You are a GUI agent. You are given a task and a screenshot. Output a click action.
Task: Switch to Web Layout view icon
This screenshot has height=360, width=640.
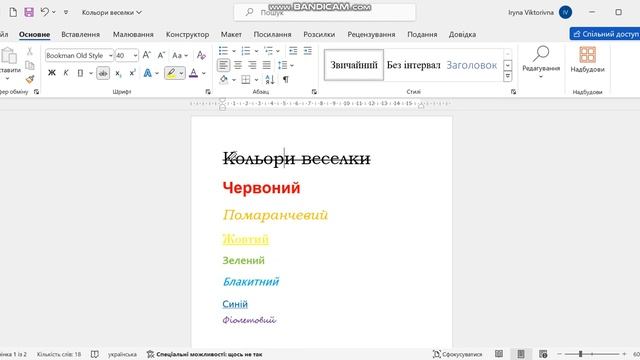543,354
